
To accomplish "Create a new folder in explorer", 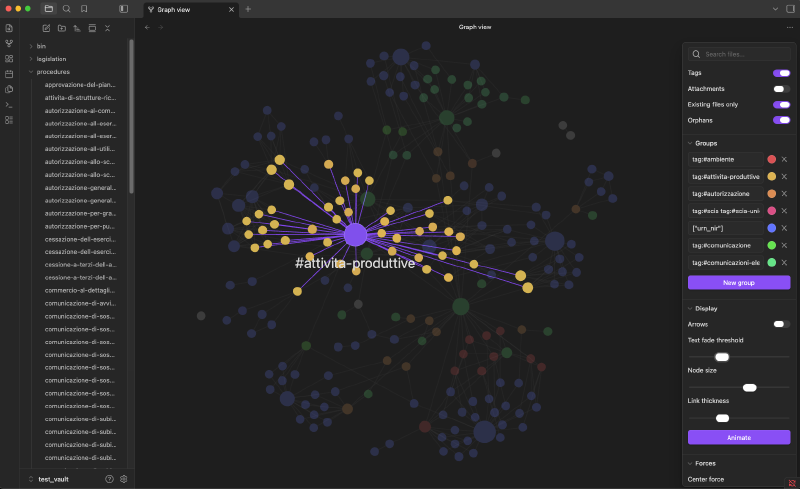I will [x=62, y=28].
